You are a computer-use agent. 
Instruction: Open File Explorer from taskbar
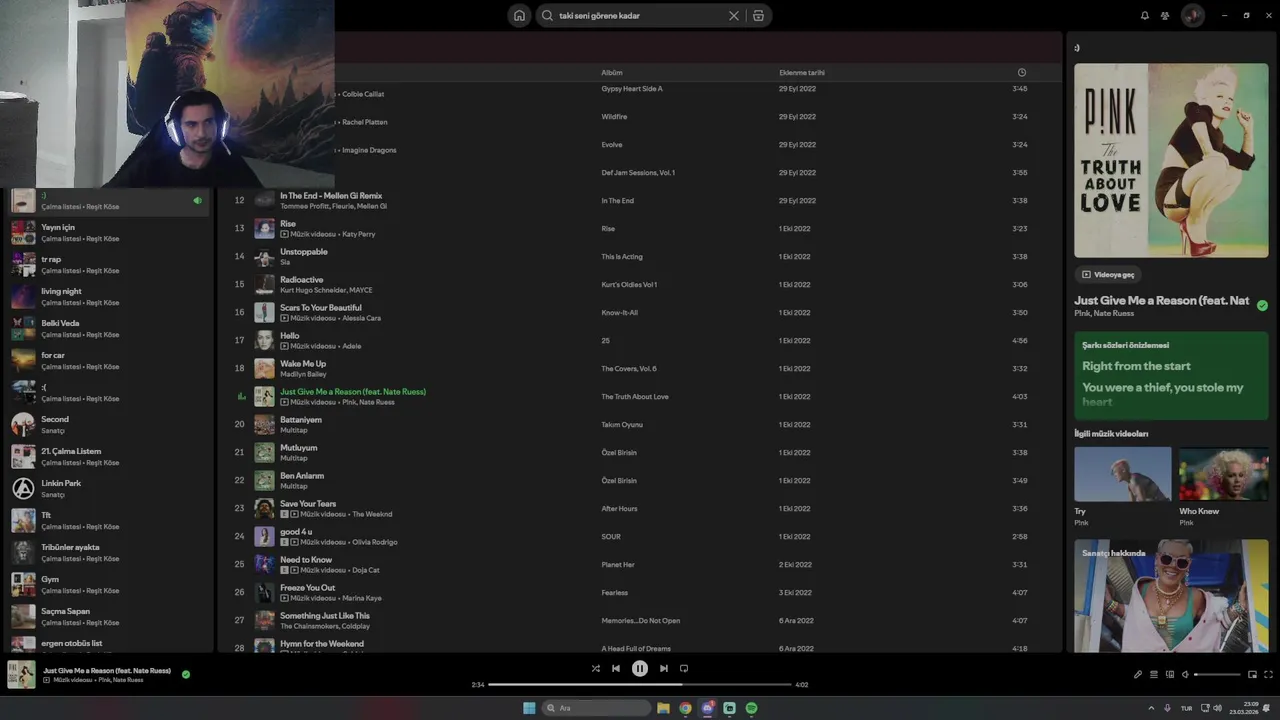pos(663,708)
